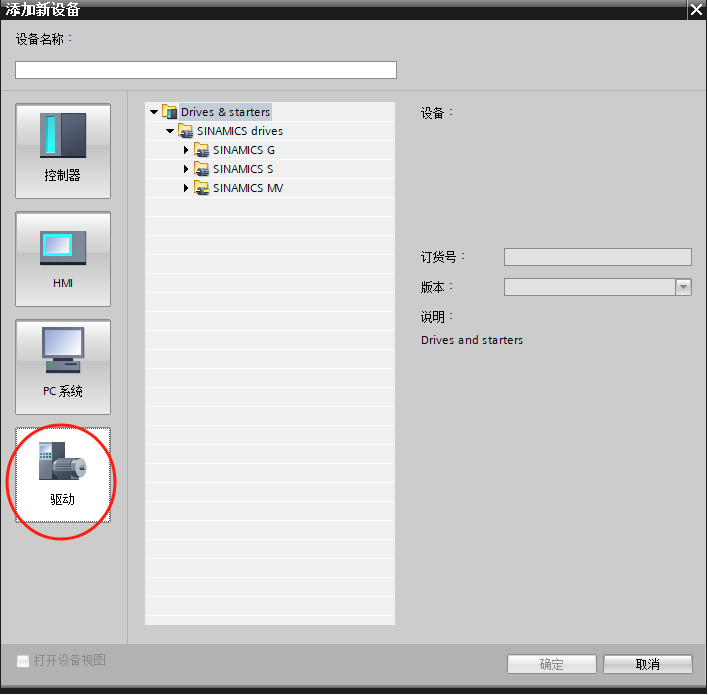Screen dimensions: 708x695
Task: Select the 'SINAMICS MV' tree label
Action: [x=248, y=188]
